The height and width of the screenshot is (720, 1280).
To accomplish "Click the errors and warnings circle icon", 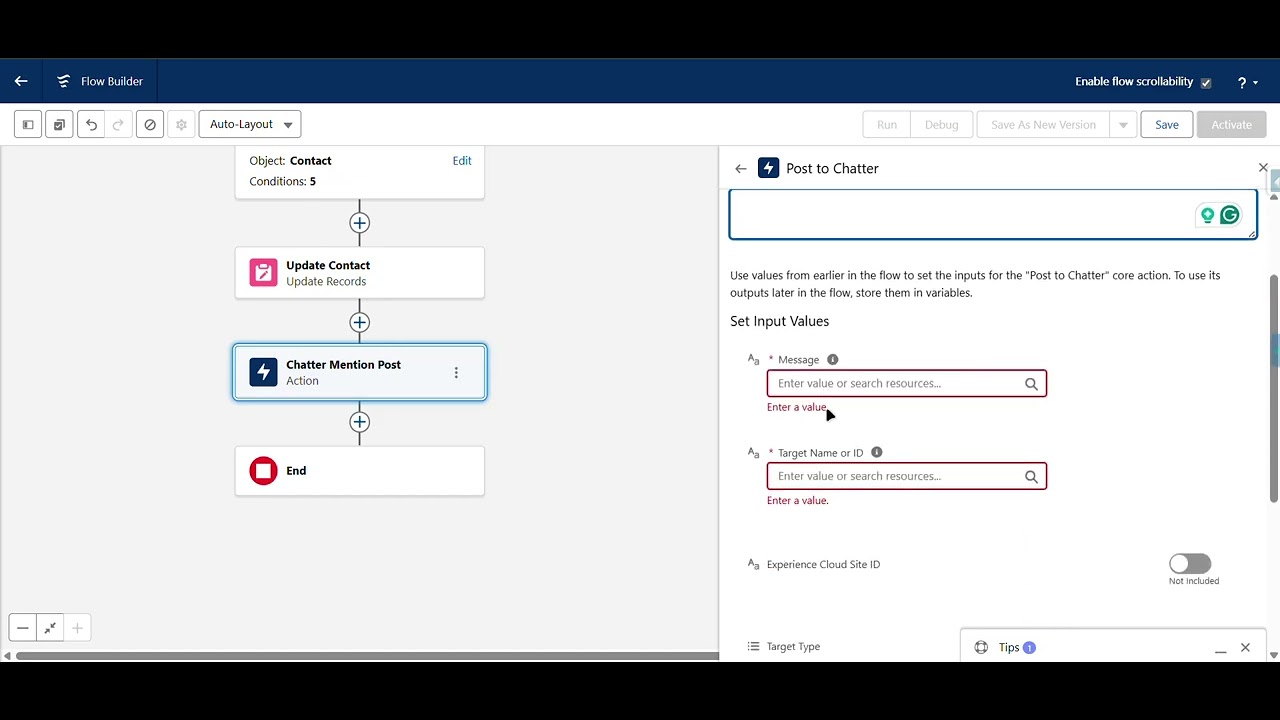I will click(150, 125).
